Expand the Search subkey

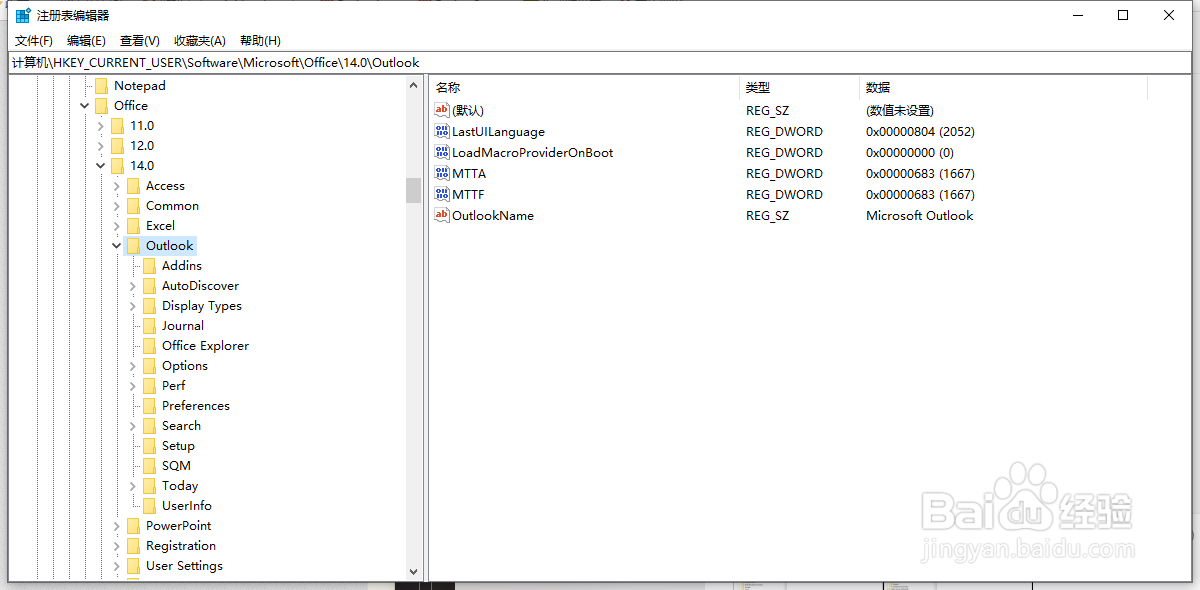pyautogui.click(x=132, y=425)
